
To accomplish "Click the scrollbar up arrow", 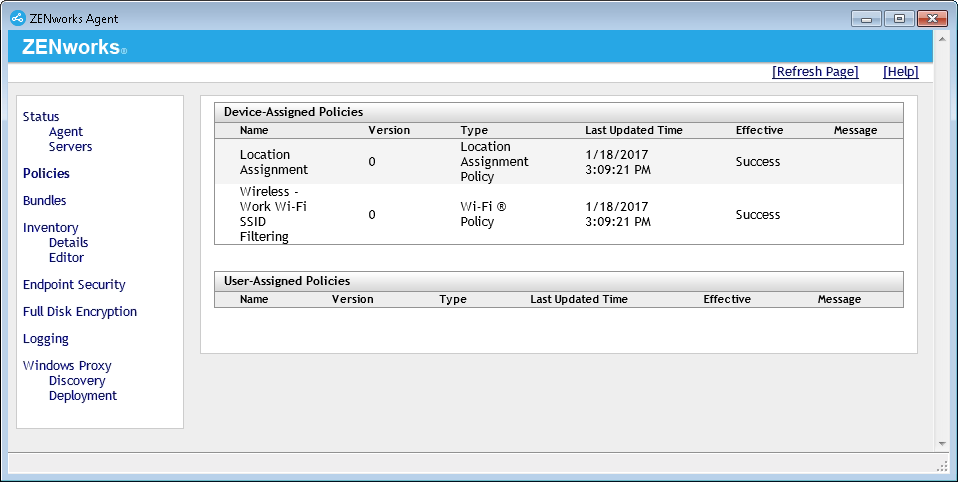I will [x=942, y=38].
